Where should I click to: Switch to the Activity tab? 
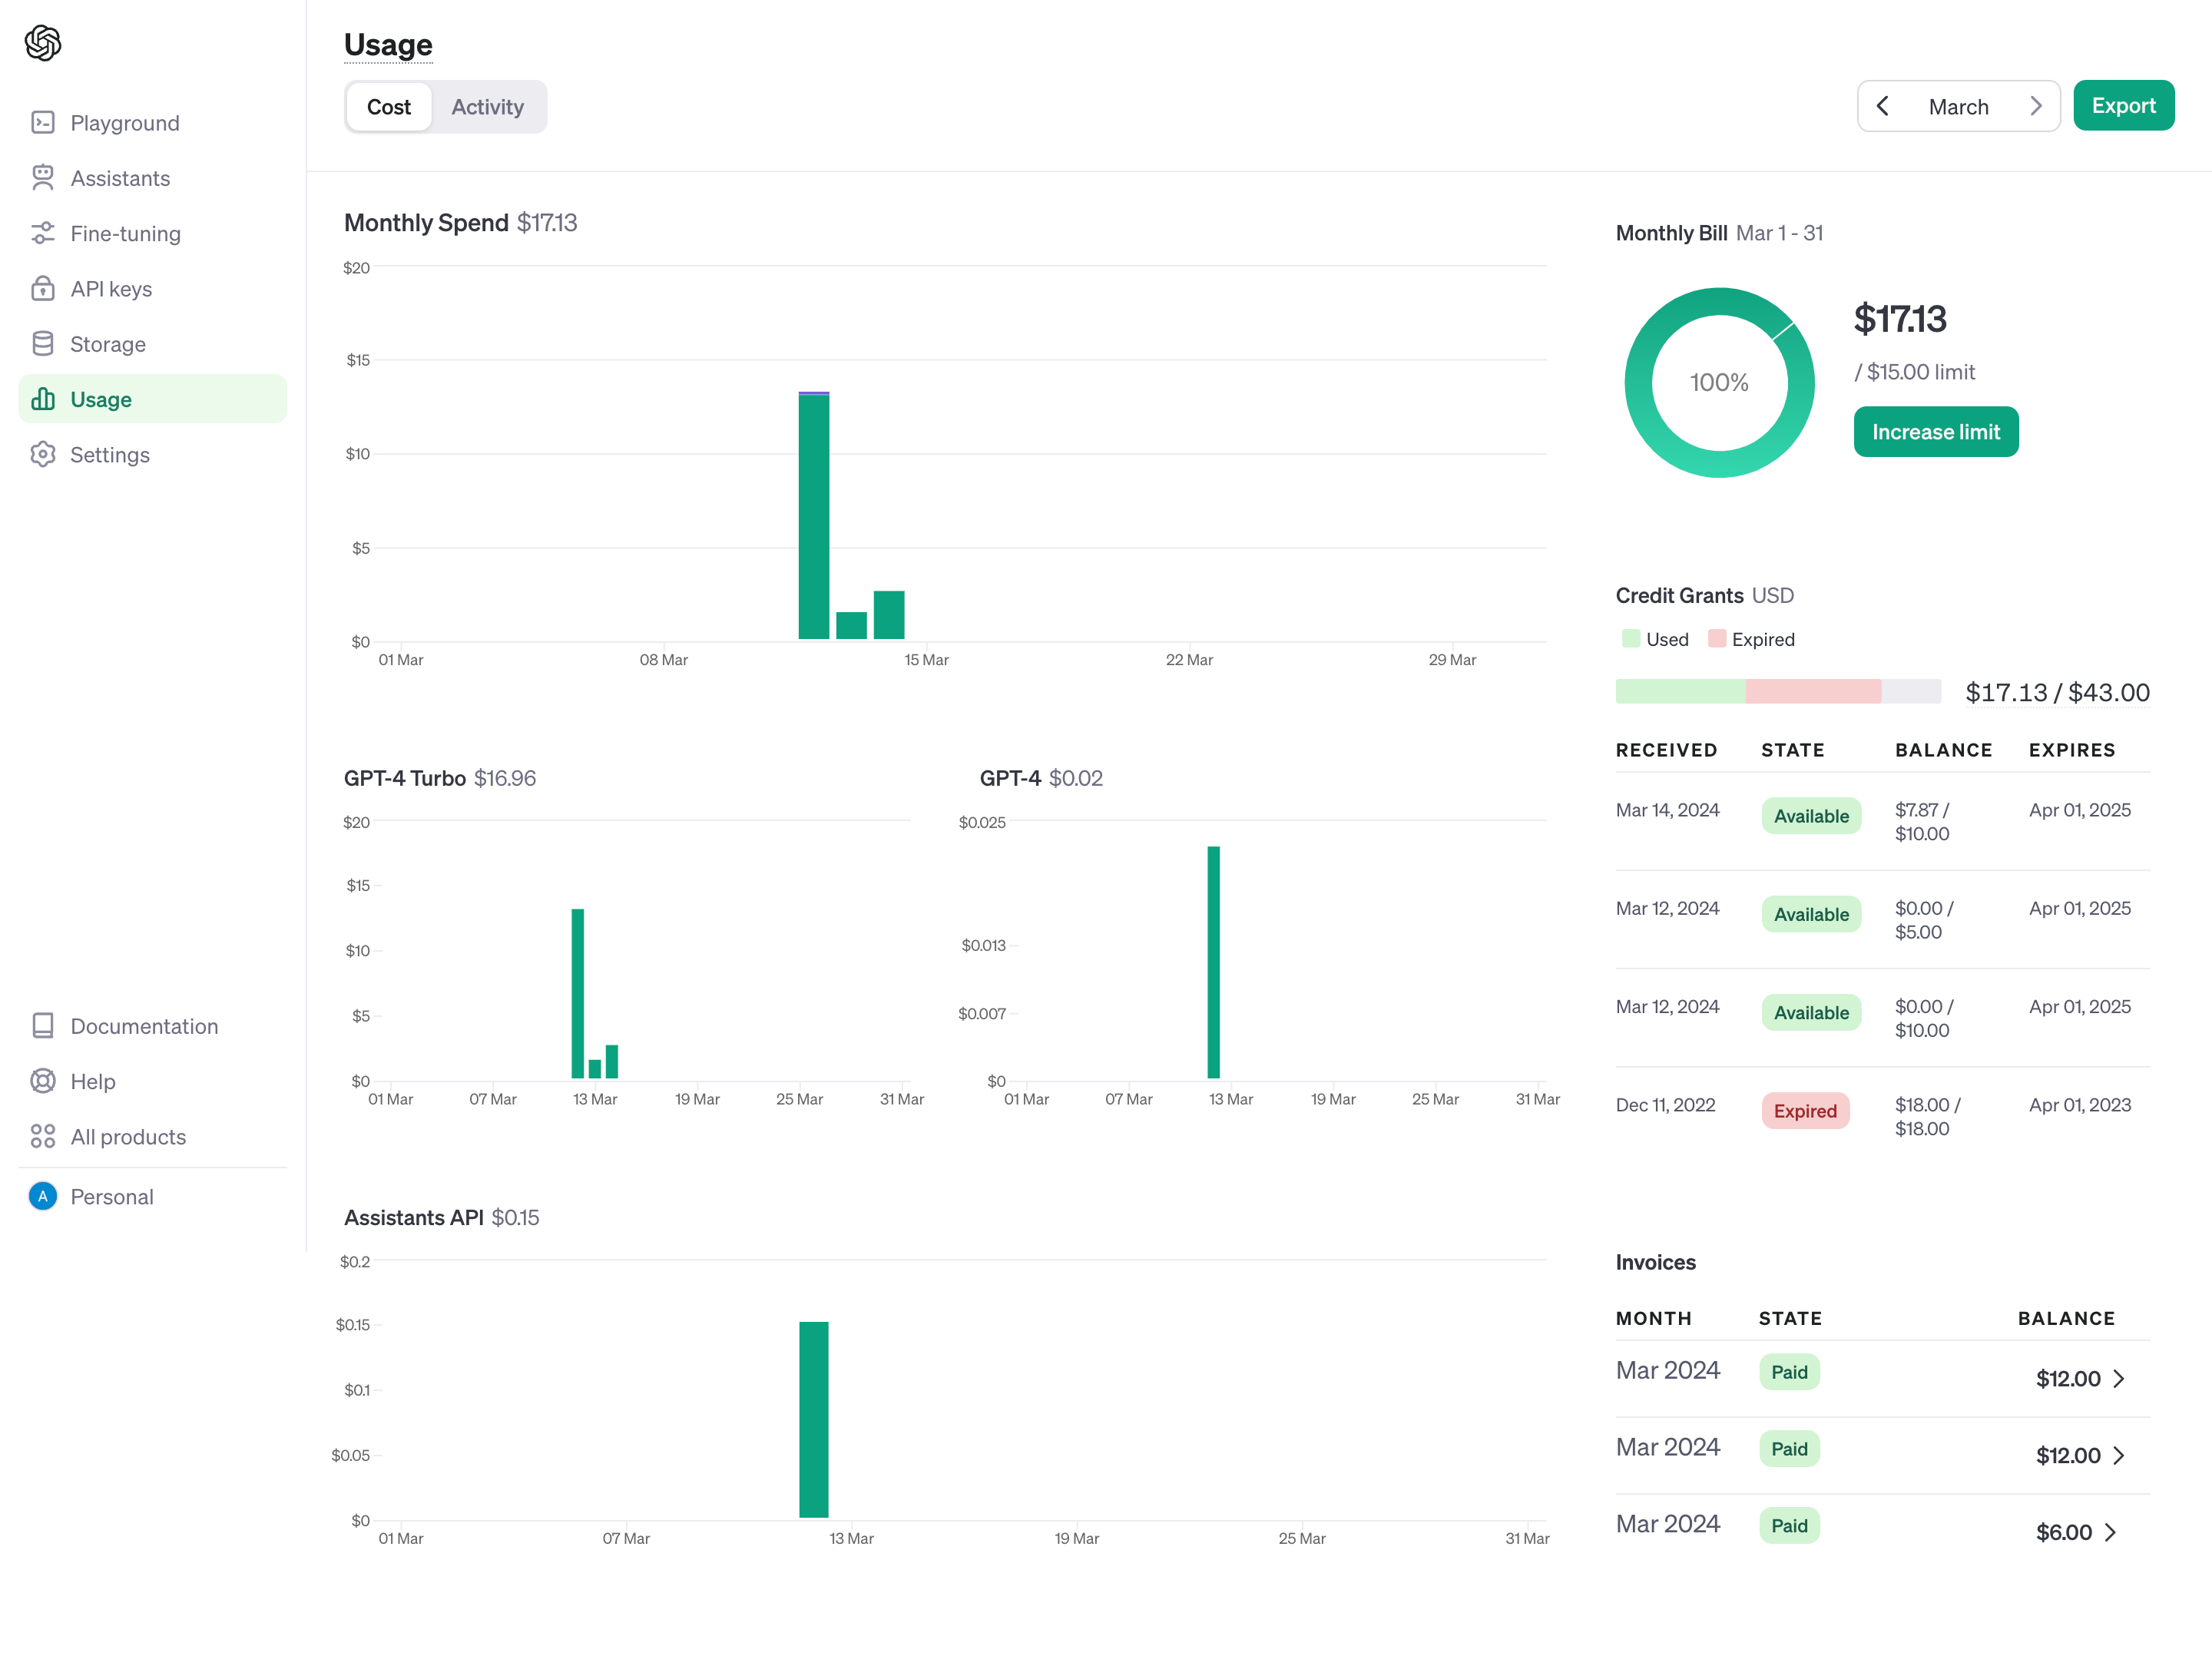488,107
